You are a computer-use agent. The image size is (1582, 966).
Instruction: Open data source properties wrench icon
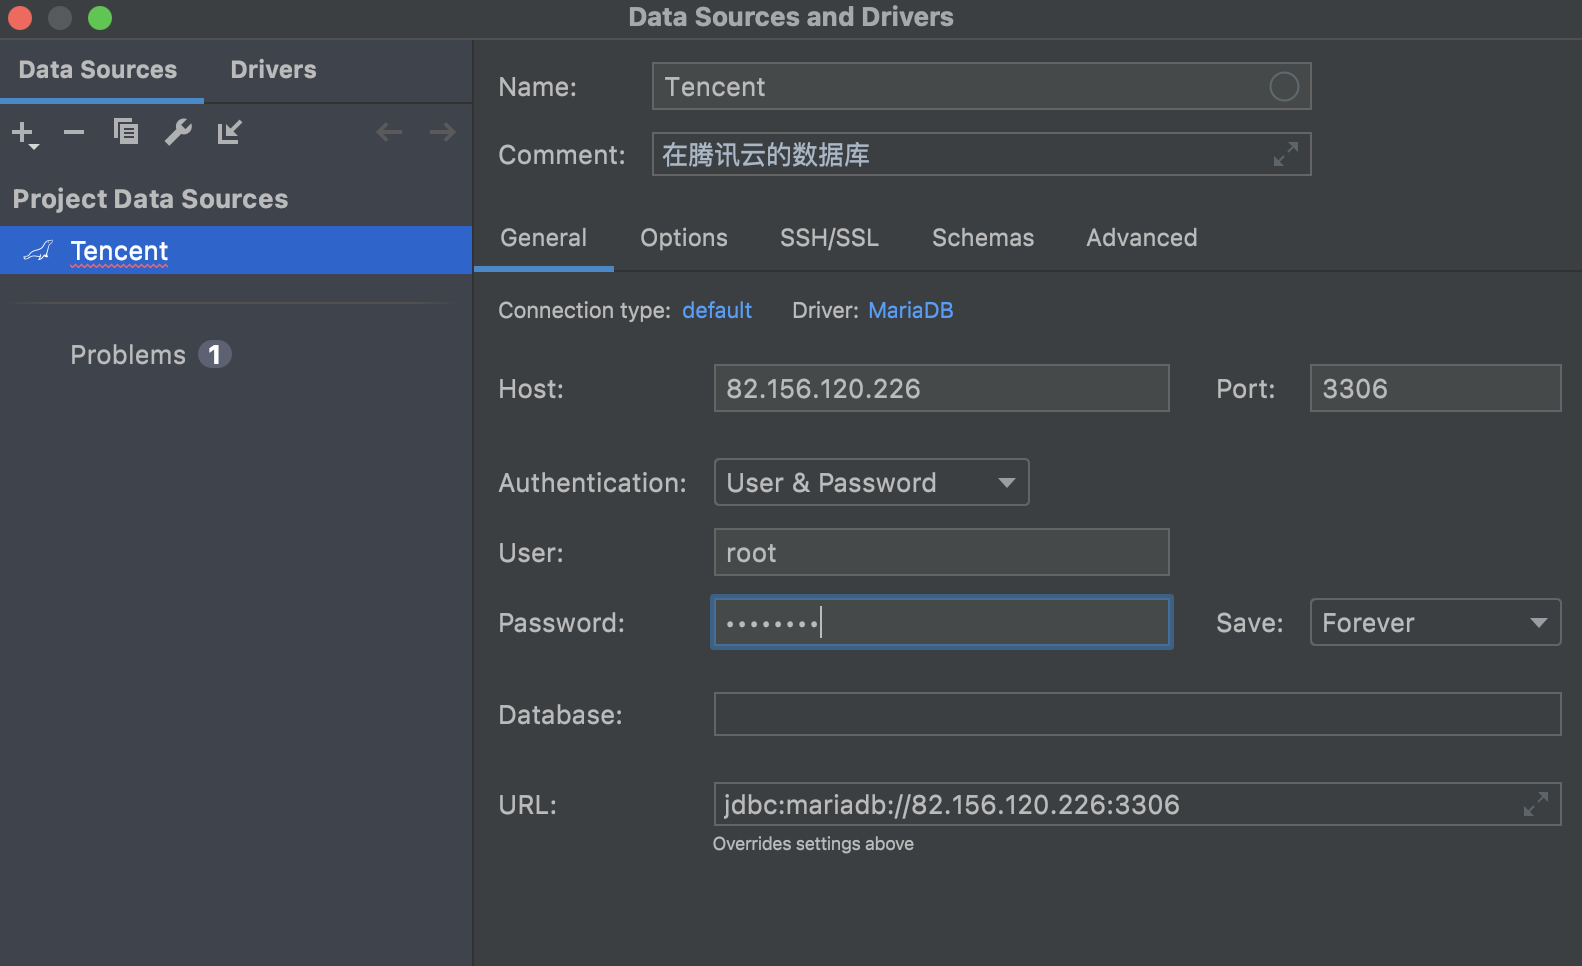click(178, 132)
